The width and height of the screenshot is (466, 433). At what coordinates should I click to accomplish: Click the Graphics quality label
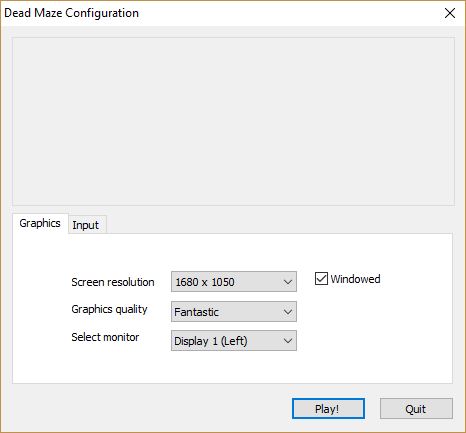109,309
